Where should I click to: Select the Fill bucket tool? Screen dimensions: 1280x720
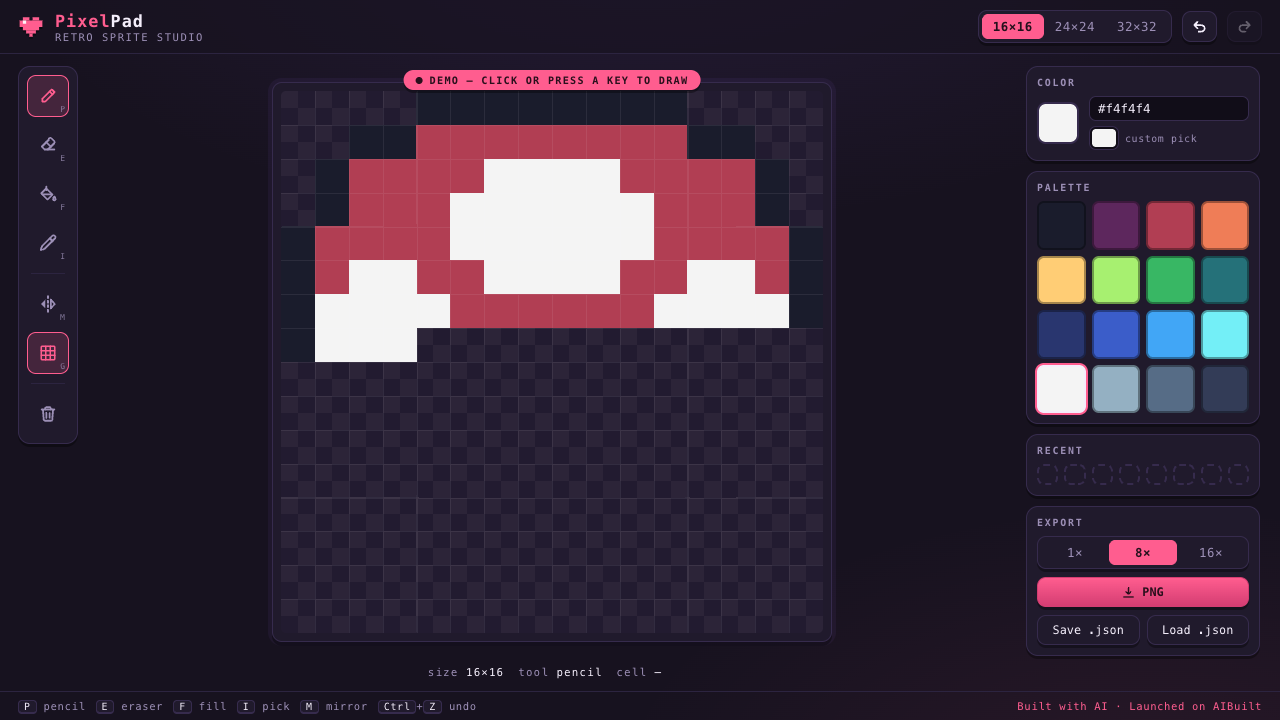[x=48, y=194]
